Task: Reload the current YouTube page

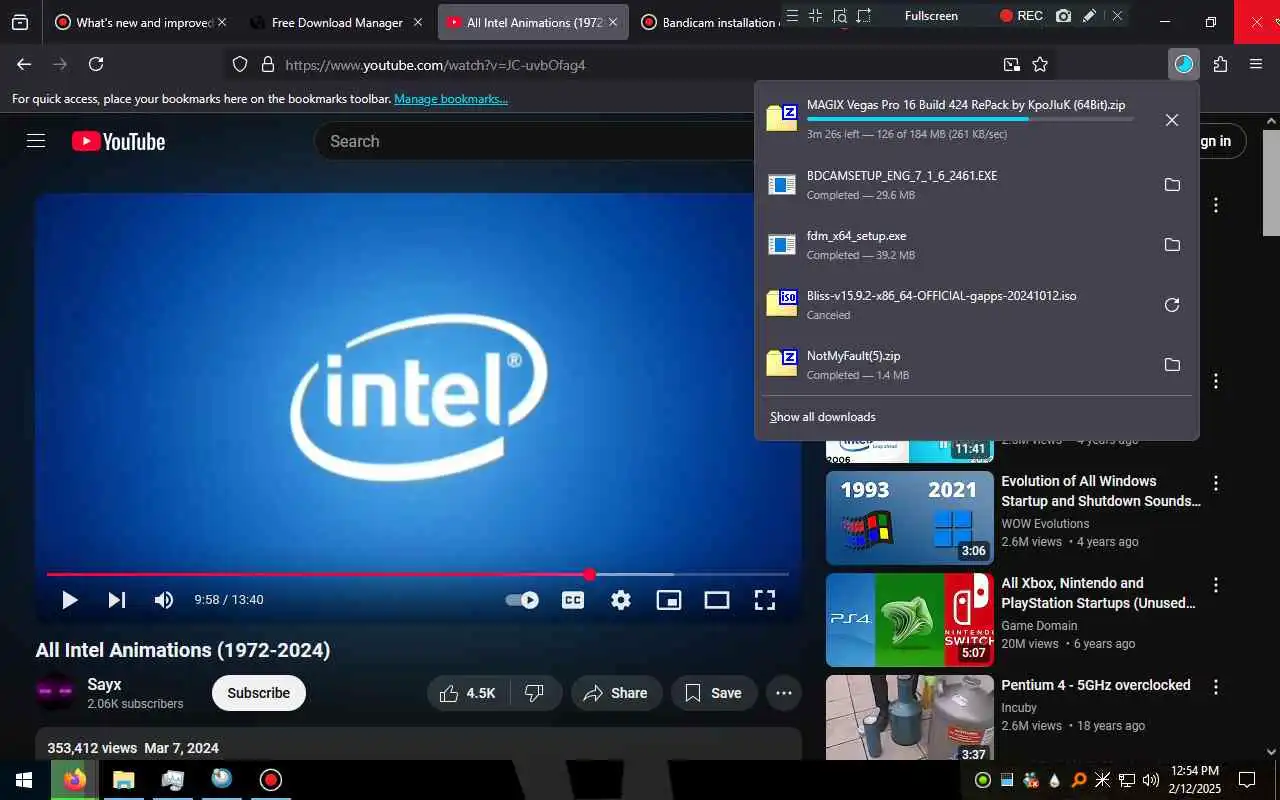Action: click(x=96, y=64)
